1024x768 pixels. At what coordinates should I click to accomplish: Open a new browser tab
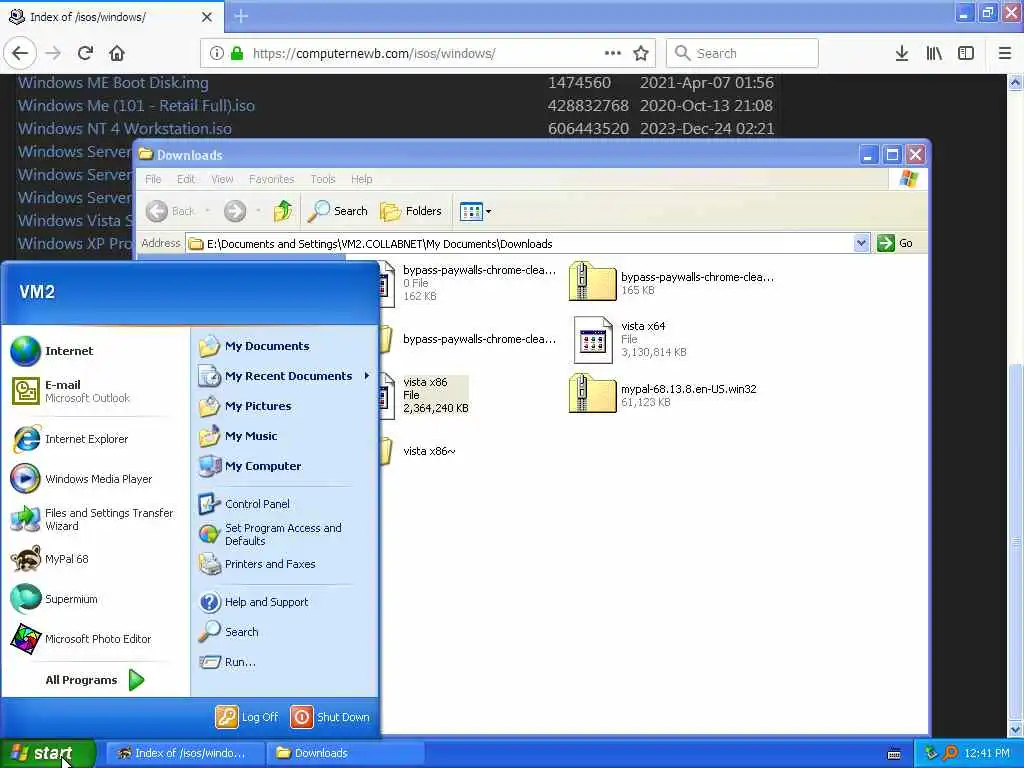point(241,16)
